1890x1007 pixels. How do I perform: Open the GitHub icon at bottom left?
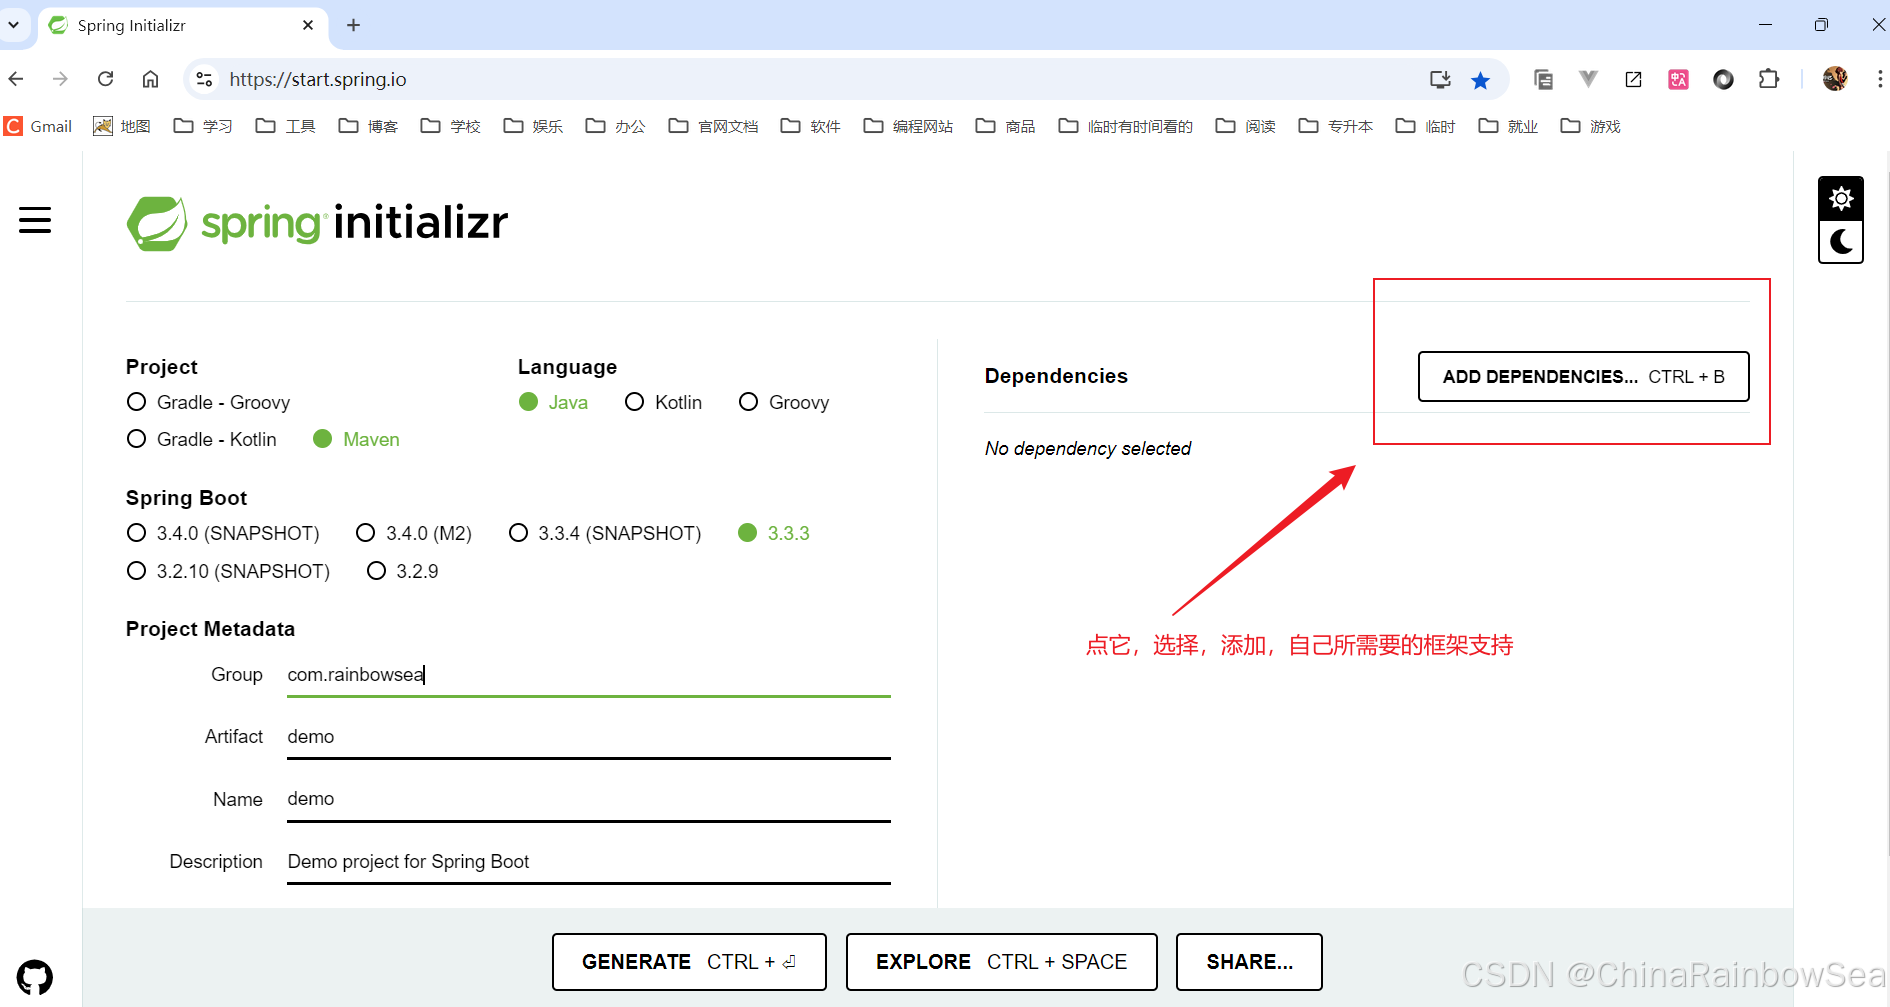(x=35, y=977)
